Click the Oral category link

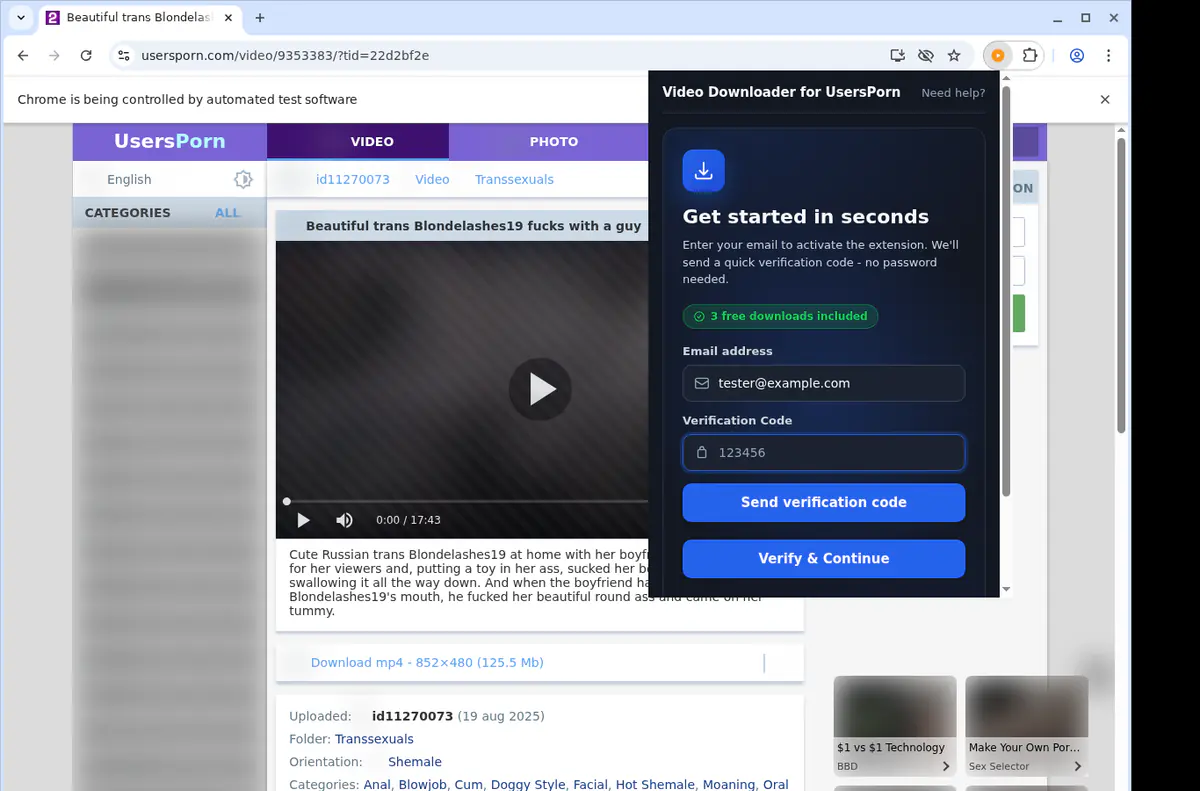[x=776, y=785]
